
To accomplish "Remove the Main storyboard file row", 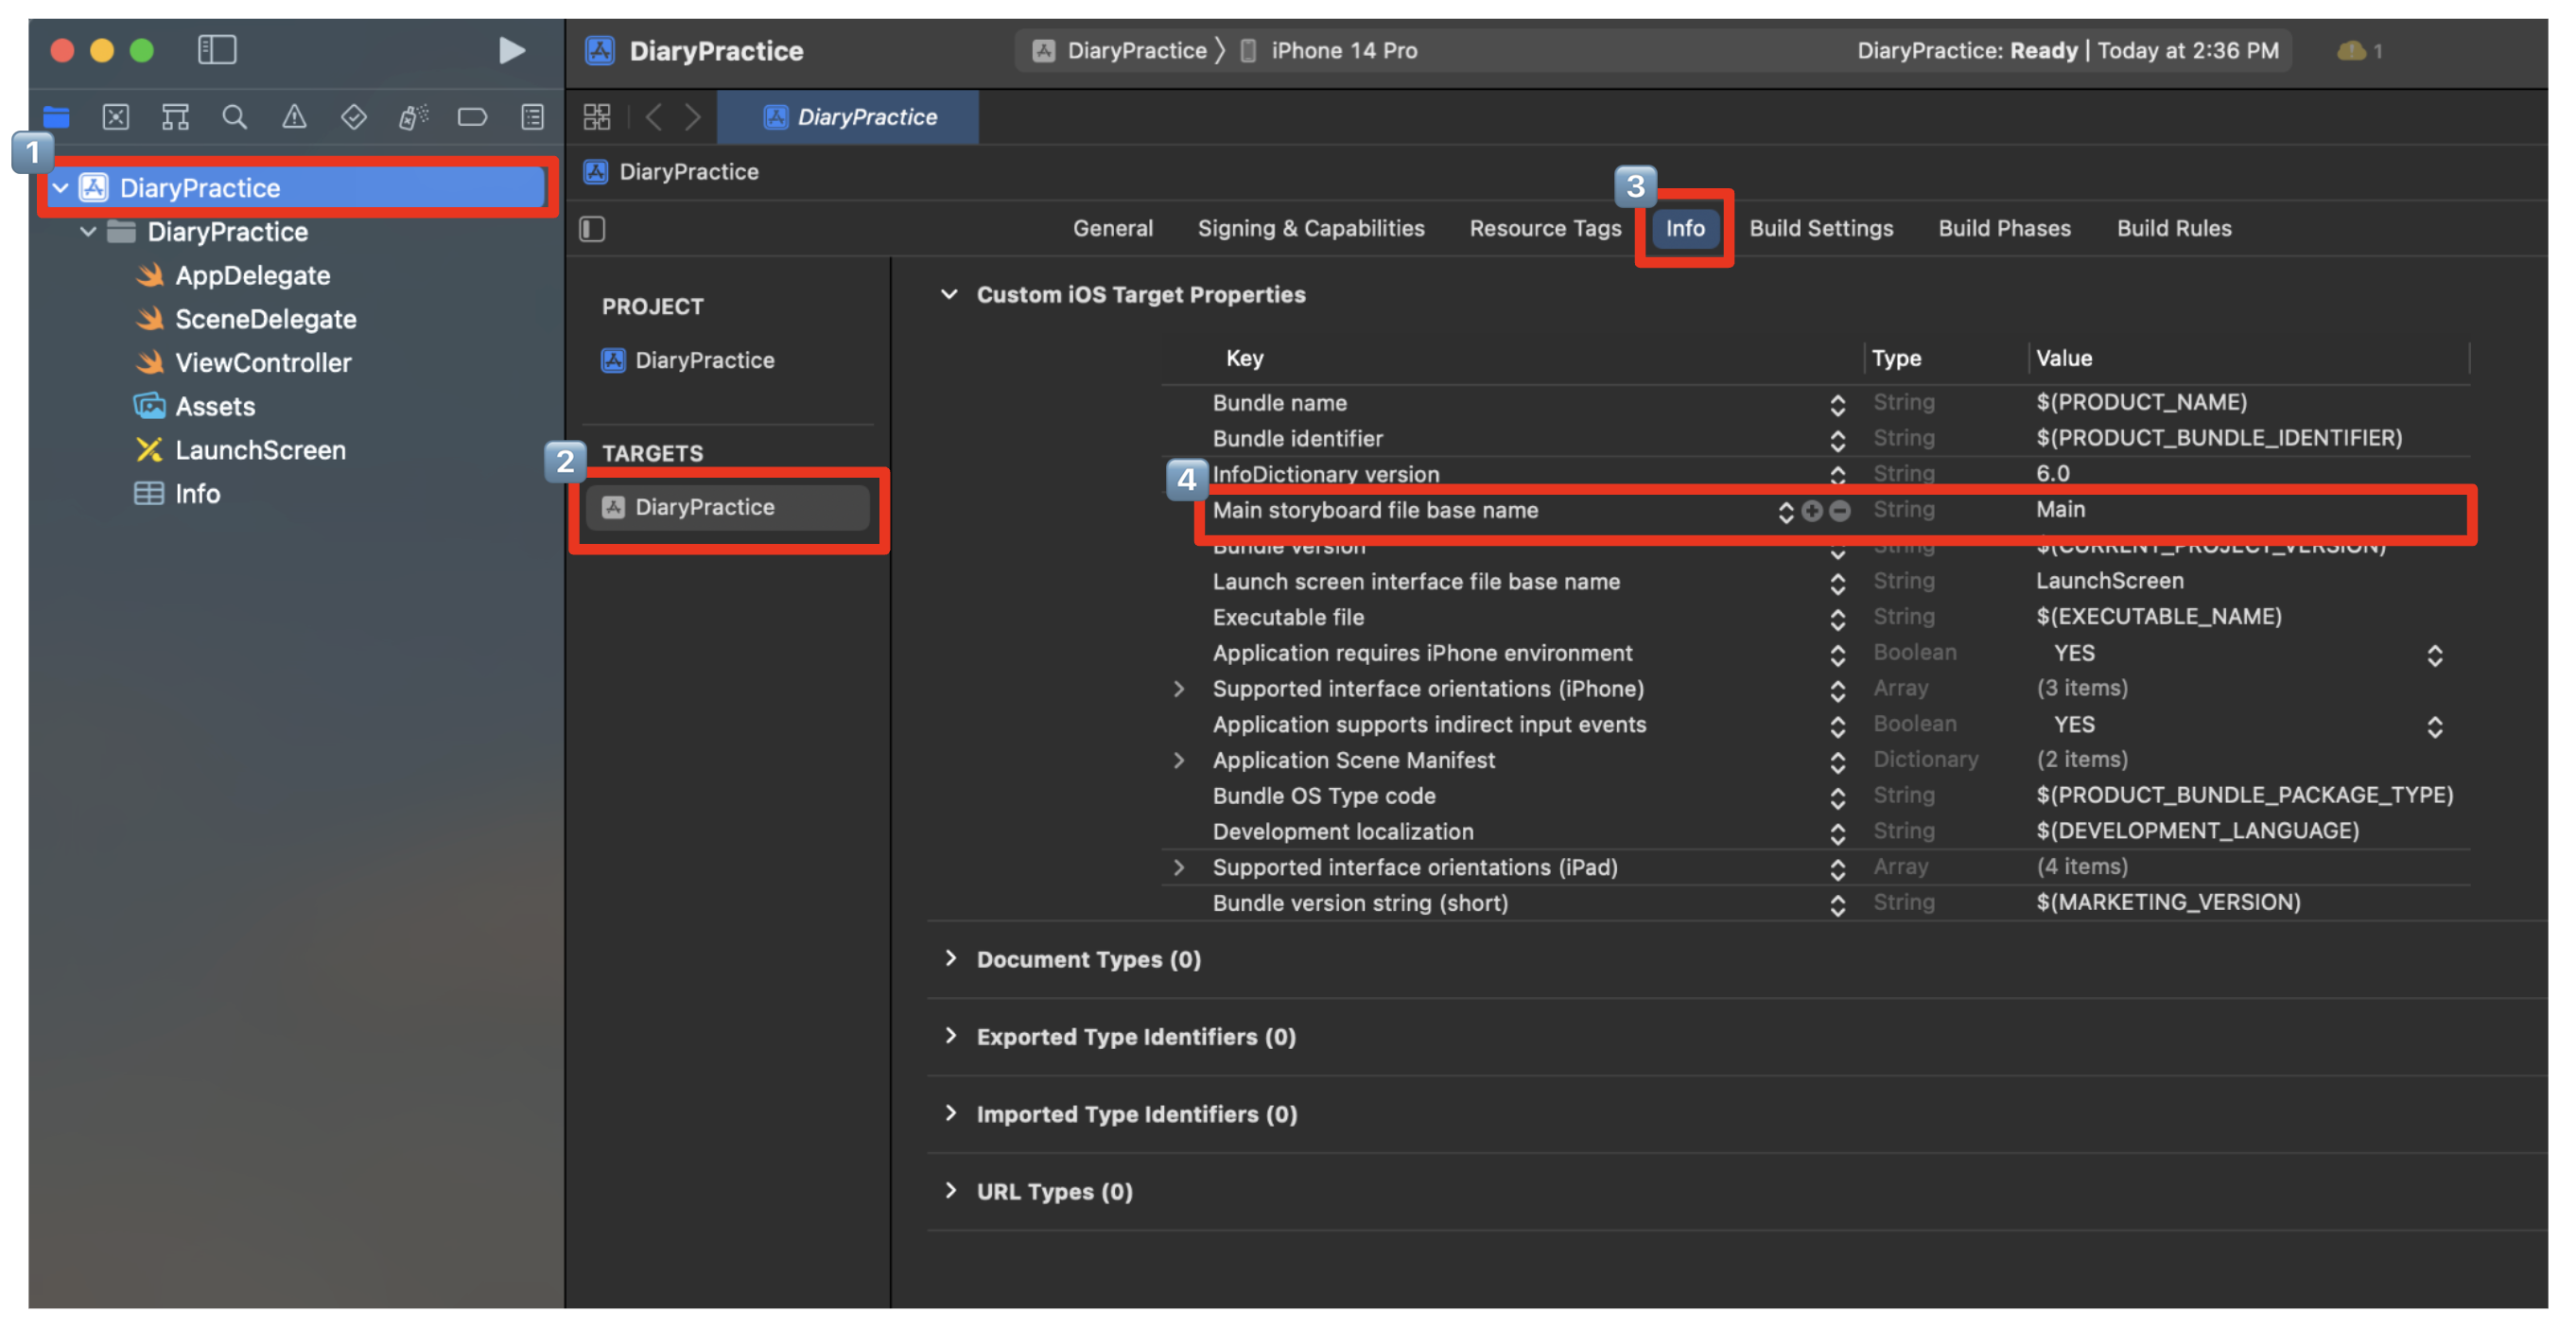I will 1839,511.
